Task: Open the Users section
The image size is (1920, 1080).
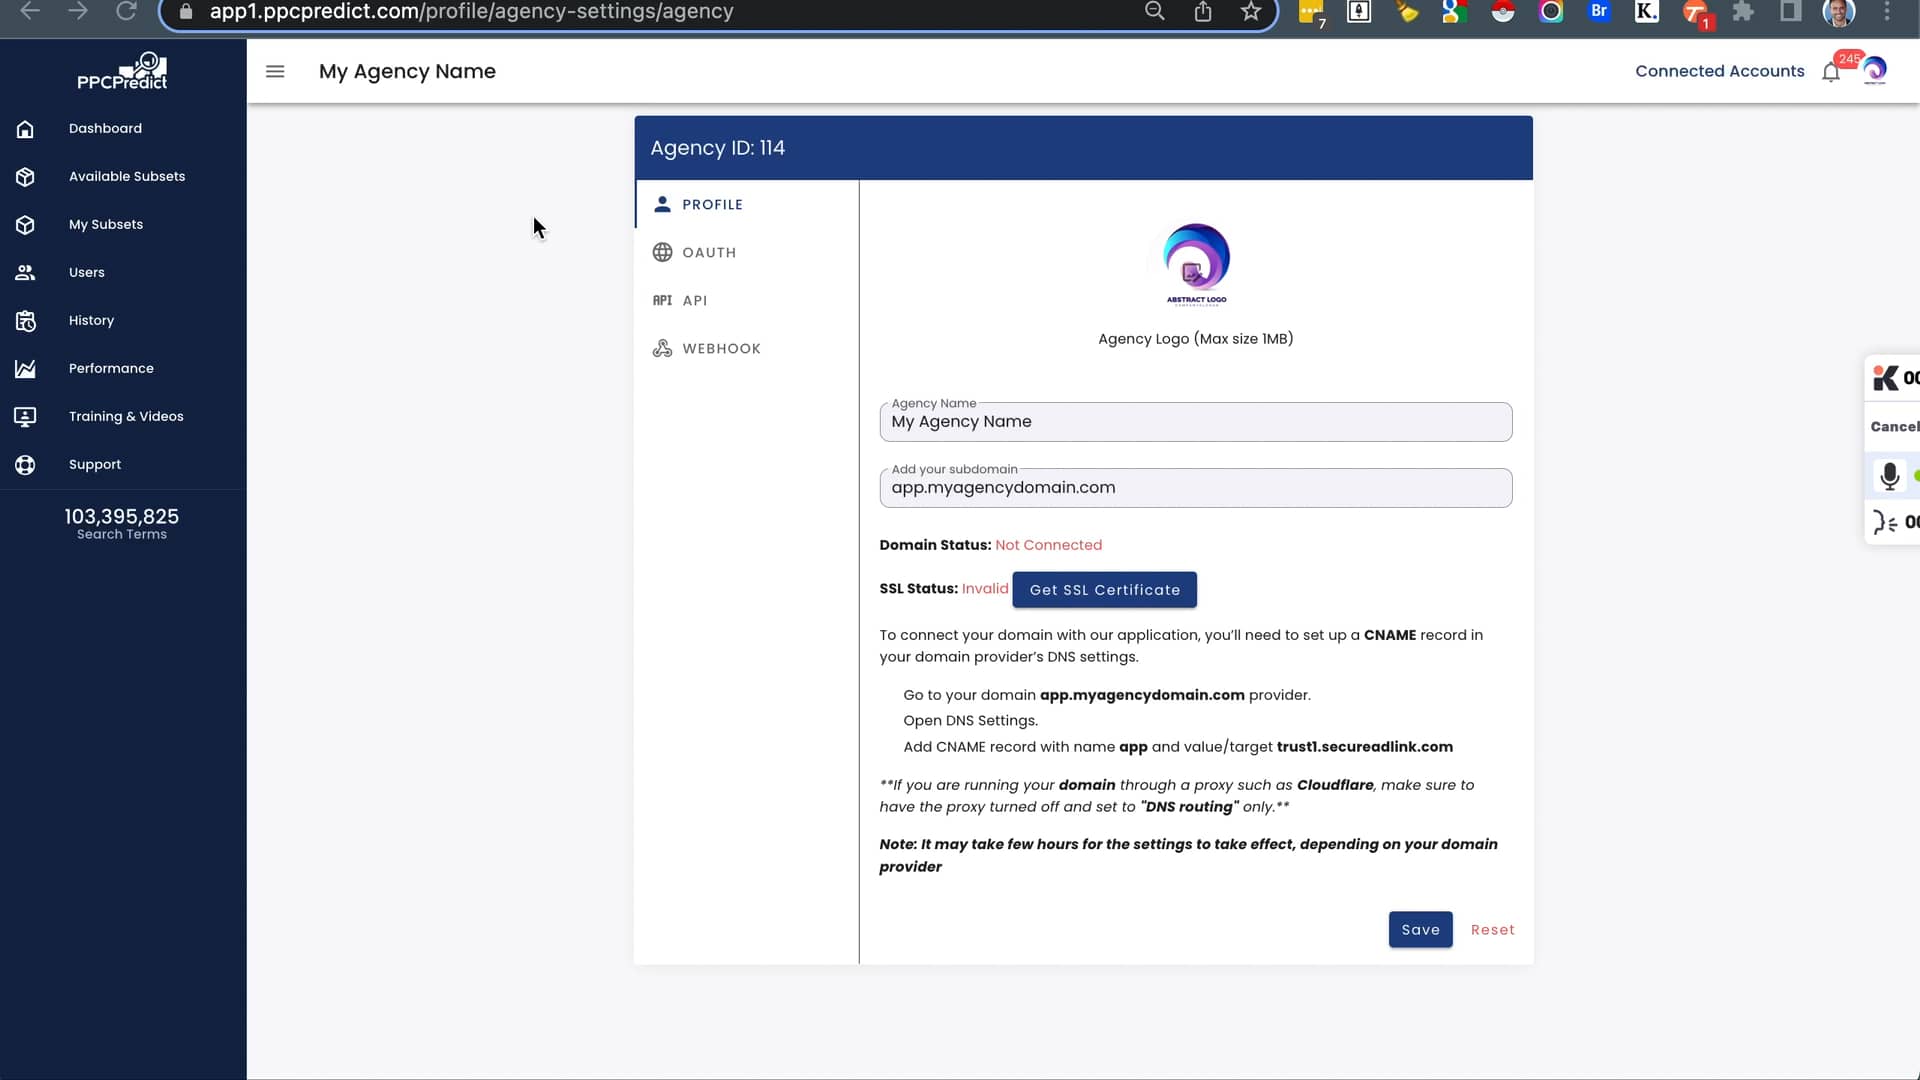Action: tap(87, 272)
